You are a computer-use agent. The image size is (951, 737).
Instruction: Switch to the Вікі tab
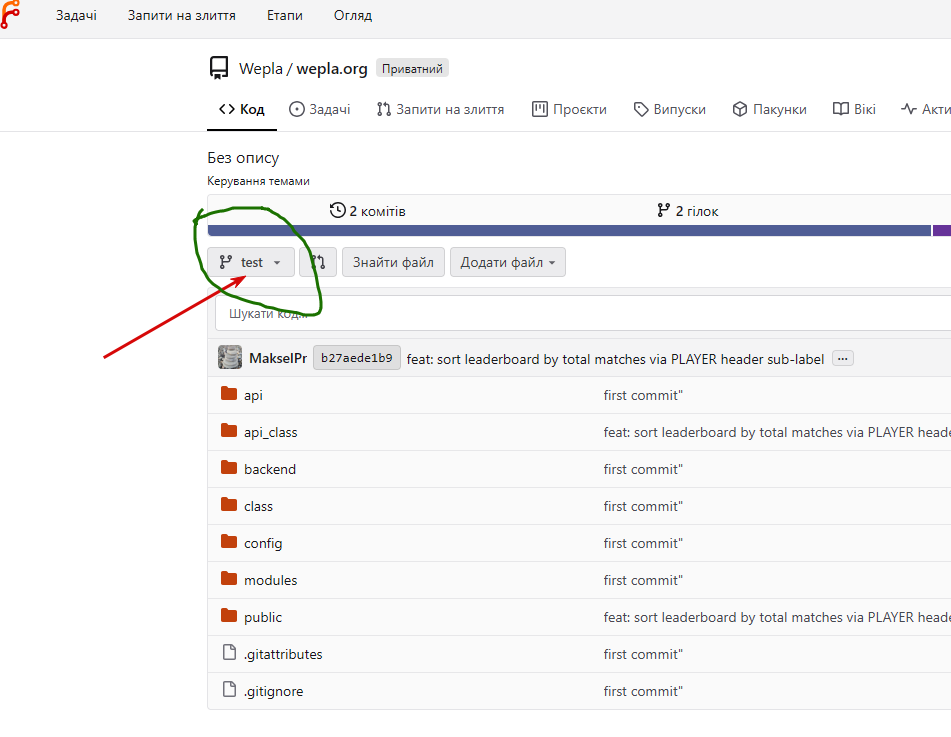(x=854, y=109)
